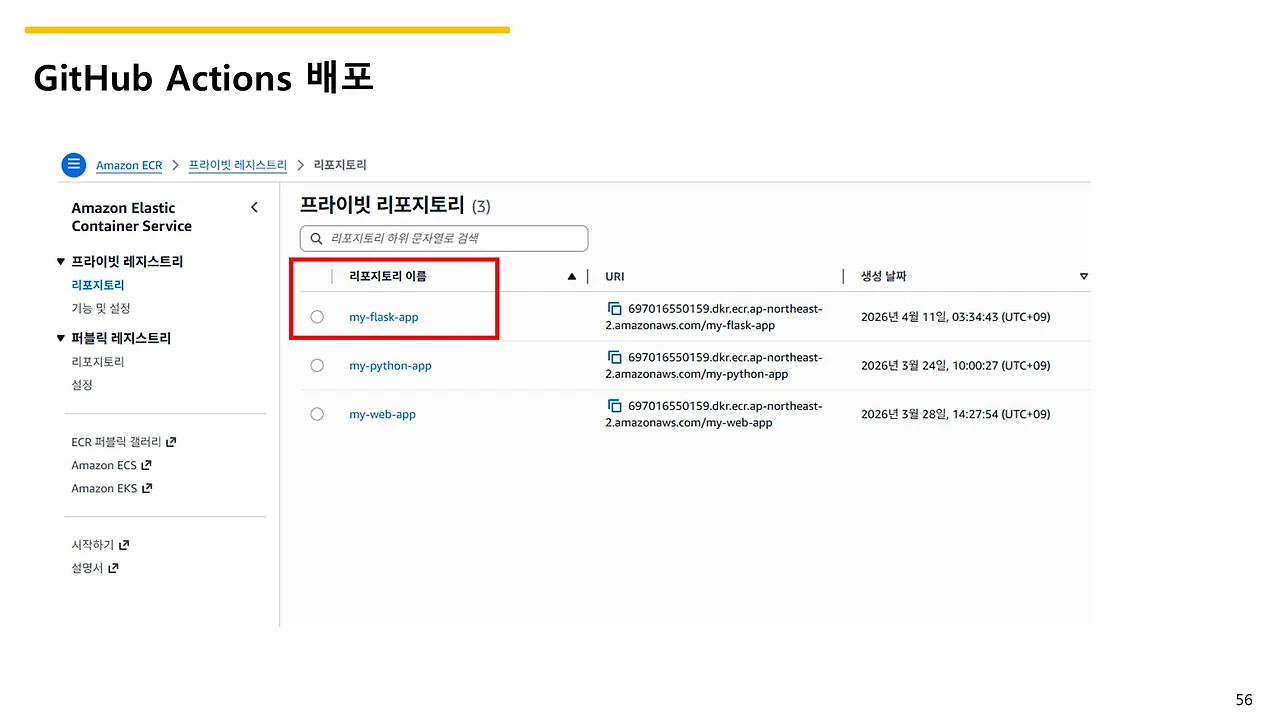Select the my-flask-app radio button
Viewport: 1280px width, 720px height.
click(x=317, y=317)
